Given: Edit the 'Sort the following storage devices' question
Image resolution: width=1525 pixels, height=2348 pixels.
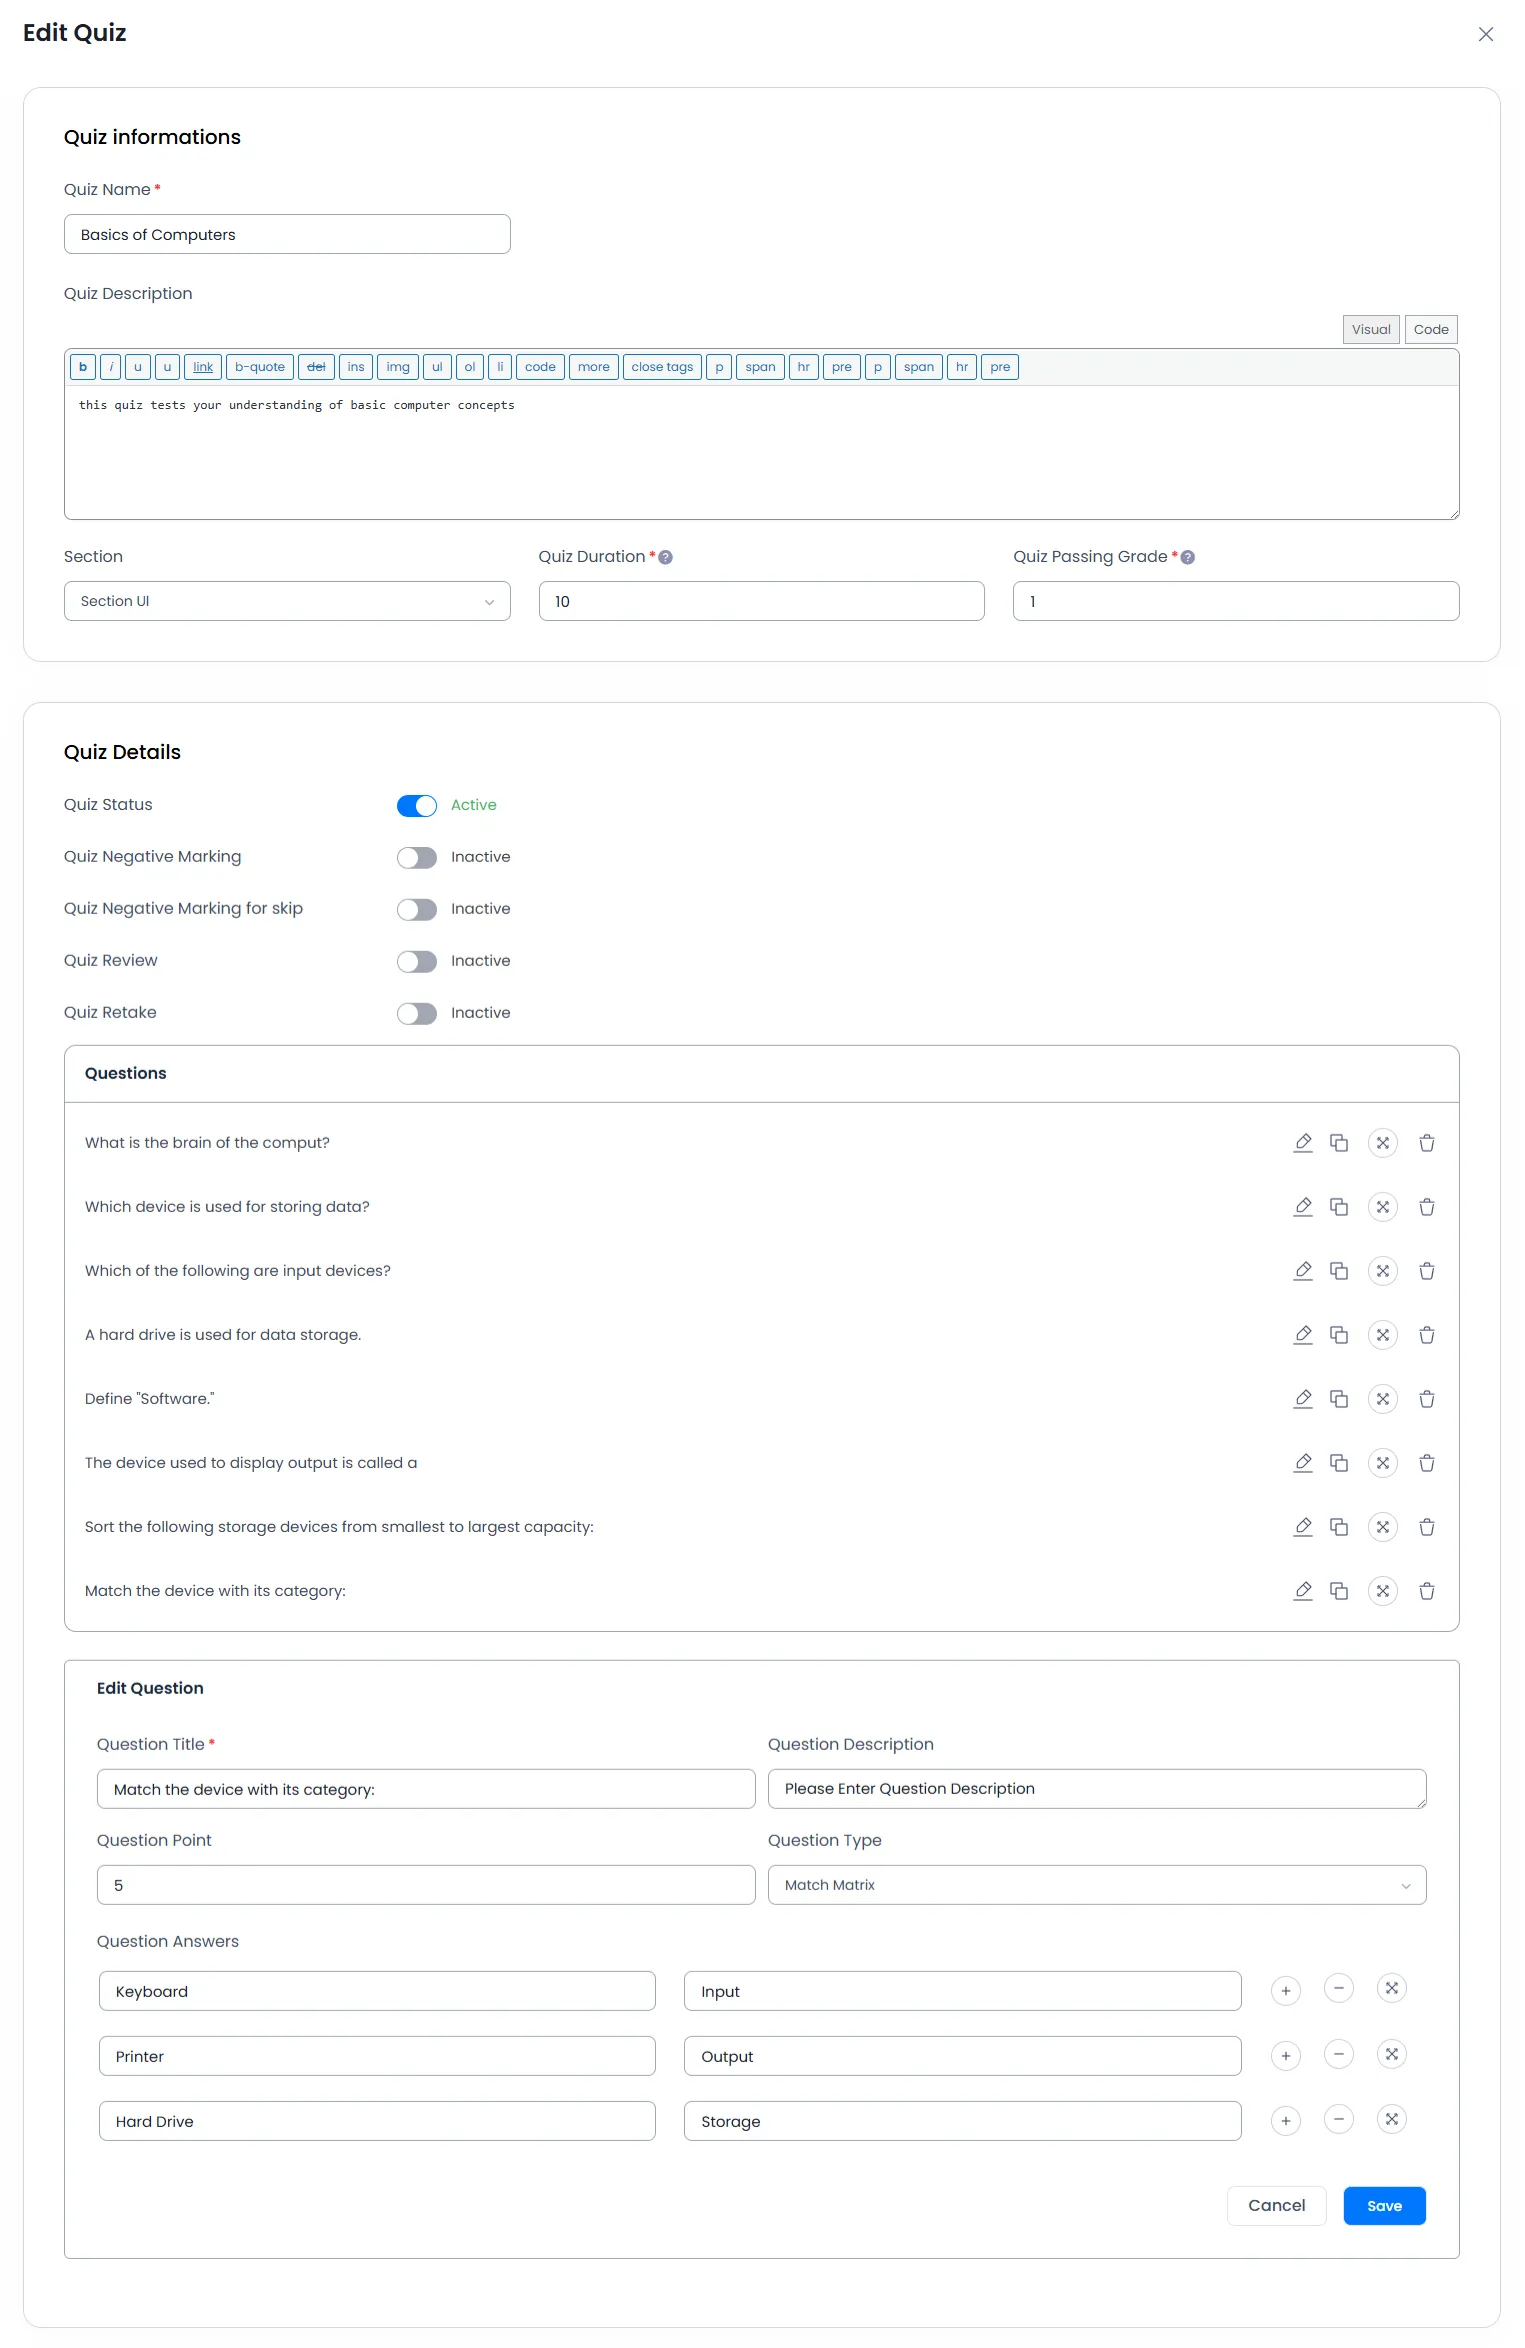Looking at the screenshot, I should tap(1302, 1527).
